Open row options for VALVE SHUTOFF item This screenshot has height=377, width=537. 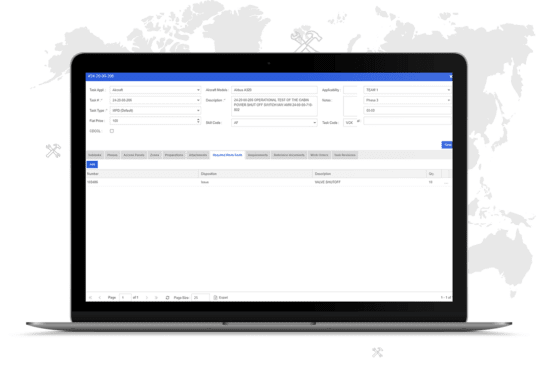pos(446,182)
